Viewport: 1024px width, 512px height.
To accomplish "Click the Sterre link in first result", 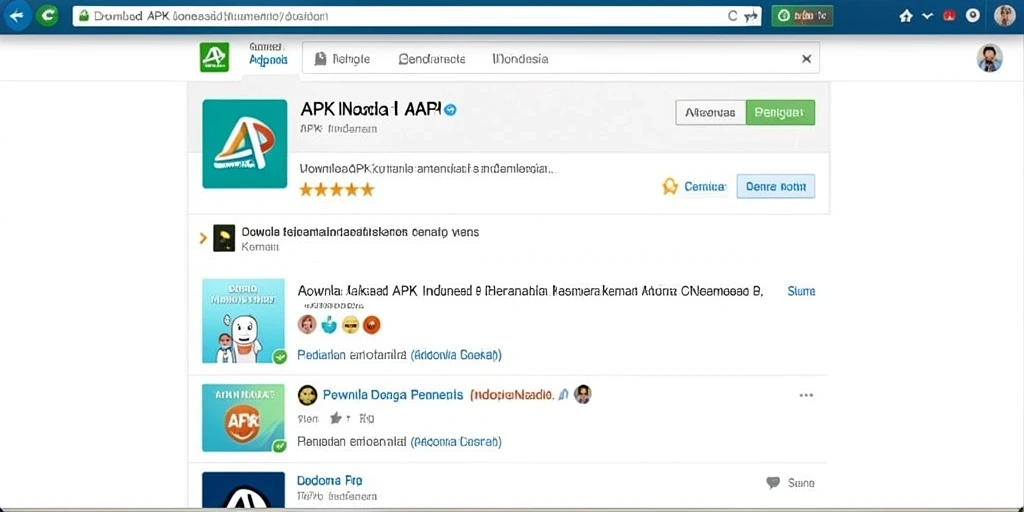I will pyautogui.click(x=801, y=291).
